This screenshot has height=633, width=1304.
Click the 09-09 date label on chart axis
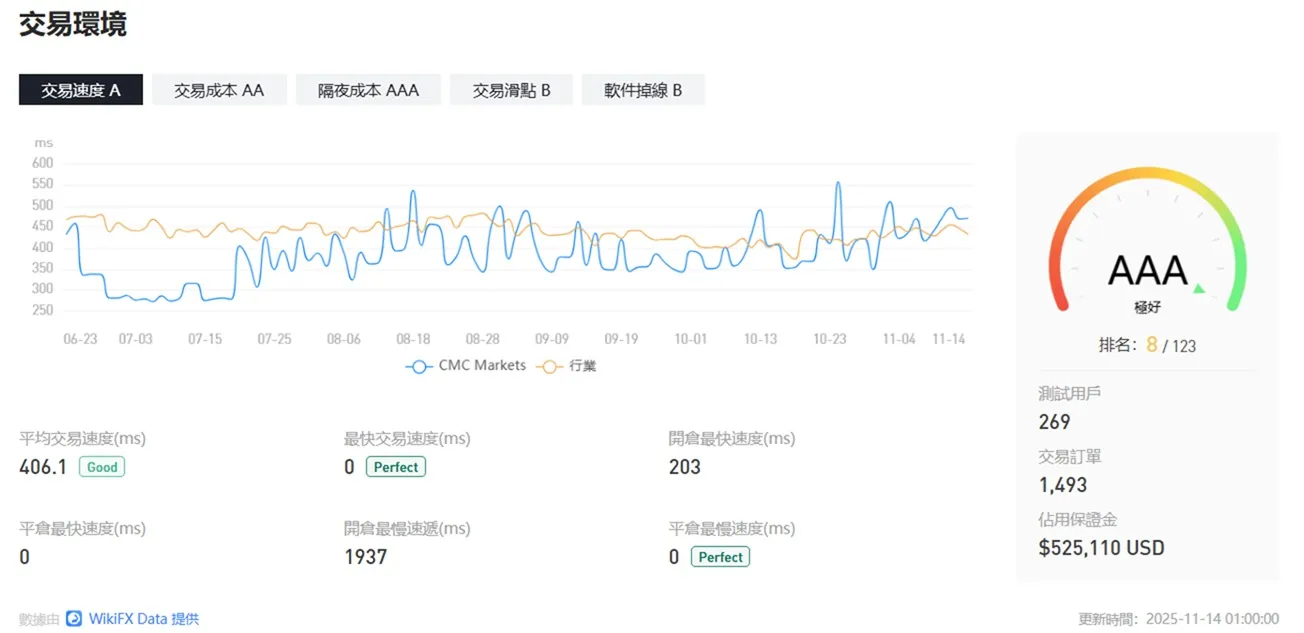552,339
